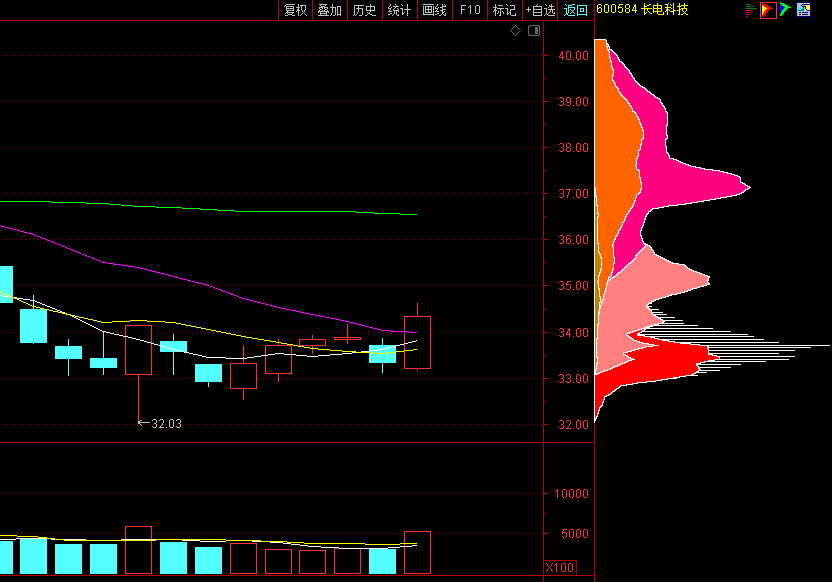
Task: Open the blue settings panel icon
Action: pyautogui.click(x=803, y=10)
